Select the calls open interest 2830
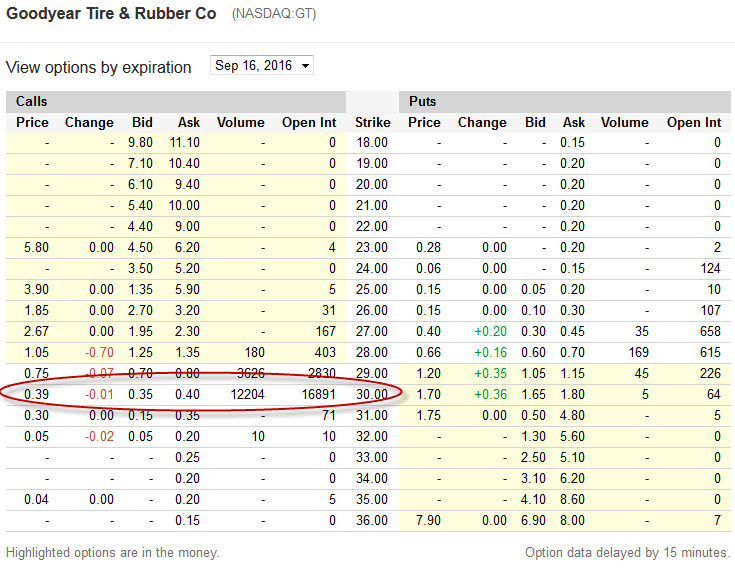735x569 pixels. click(x=322, y=374)
